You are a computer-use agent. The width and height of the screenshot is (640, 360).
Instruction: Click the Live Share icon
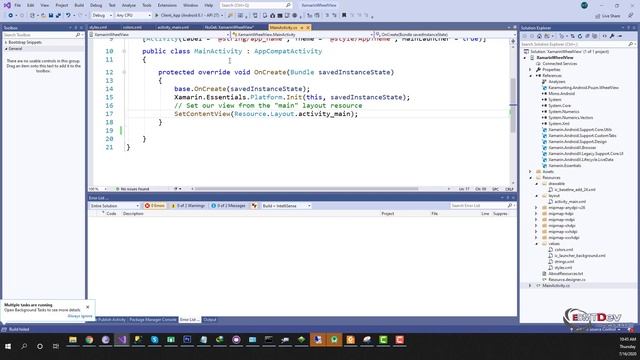pos(598,16)
